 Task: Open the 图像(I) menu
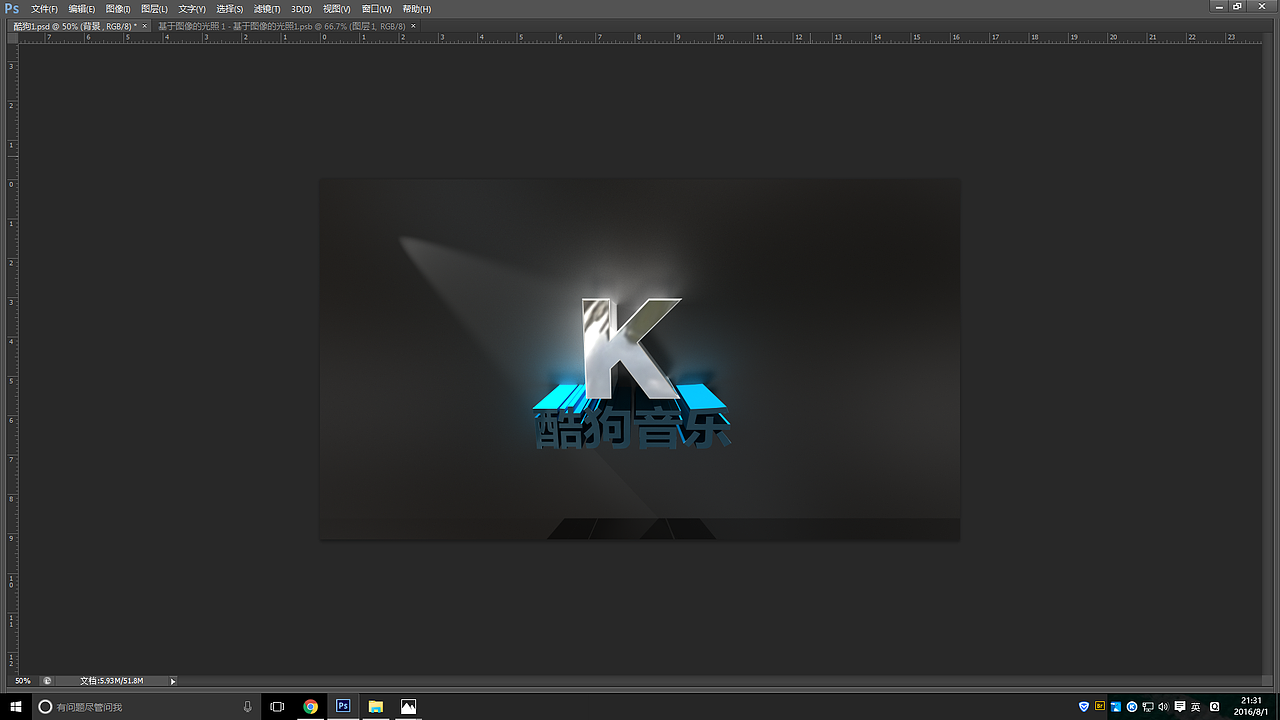(118, 9)
